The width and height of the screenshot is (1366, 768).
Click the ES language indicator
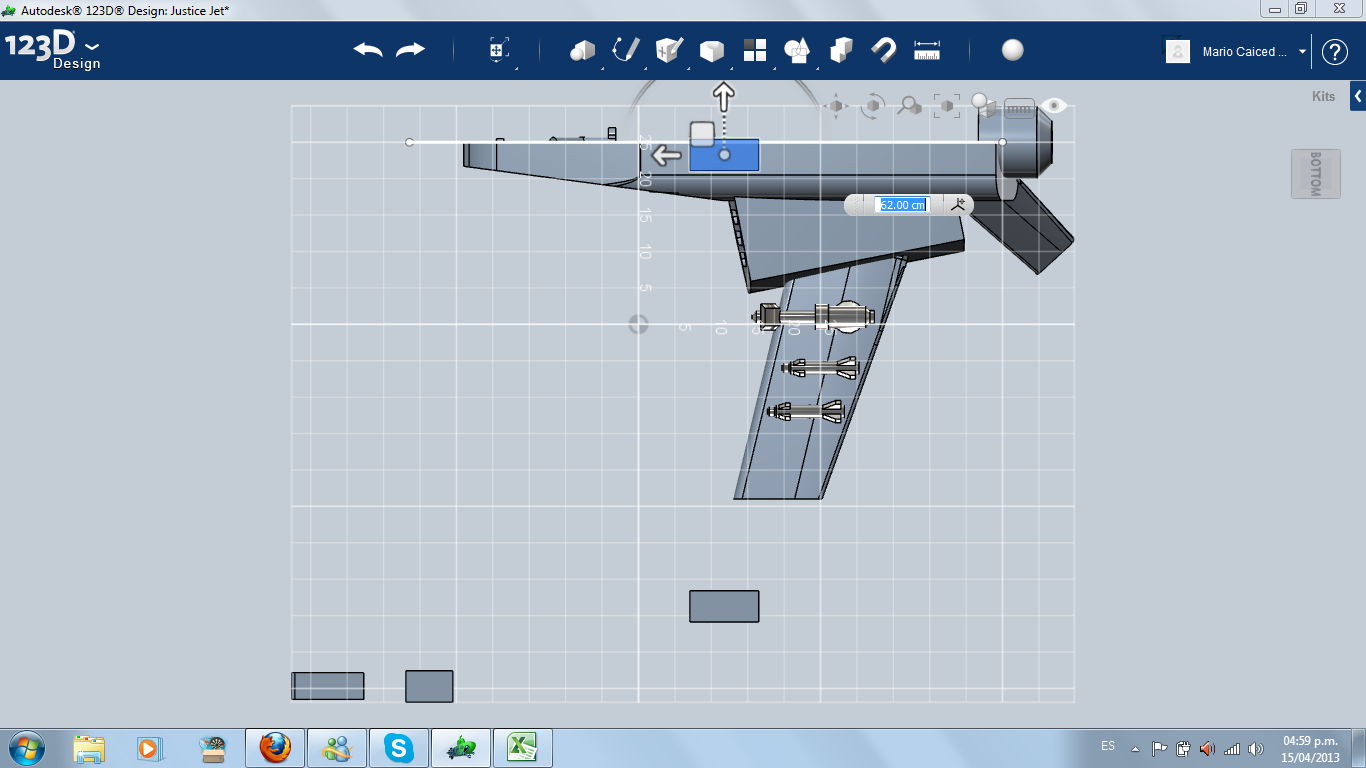pos(1108,746)
